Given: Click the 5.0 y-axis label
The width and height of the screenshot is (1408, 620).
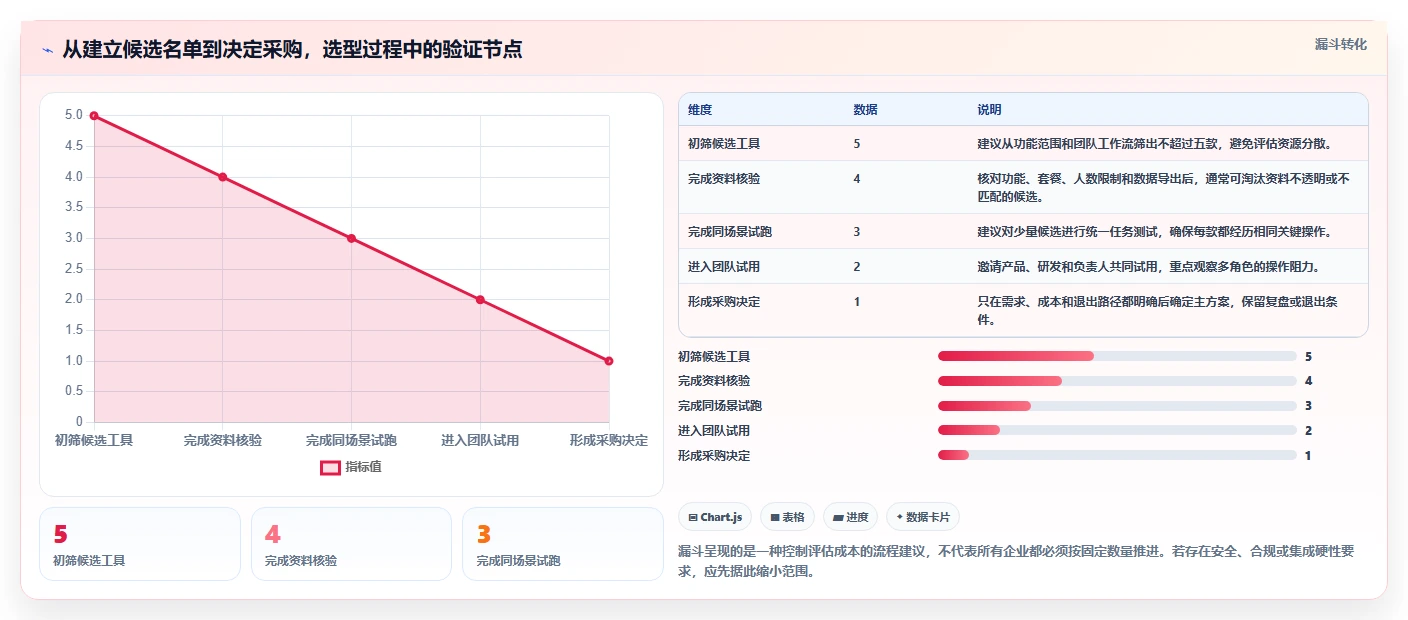Looking at the screenshot, I should click(x=74, y=115).
